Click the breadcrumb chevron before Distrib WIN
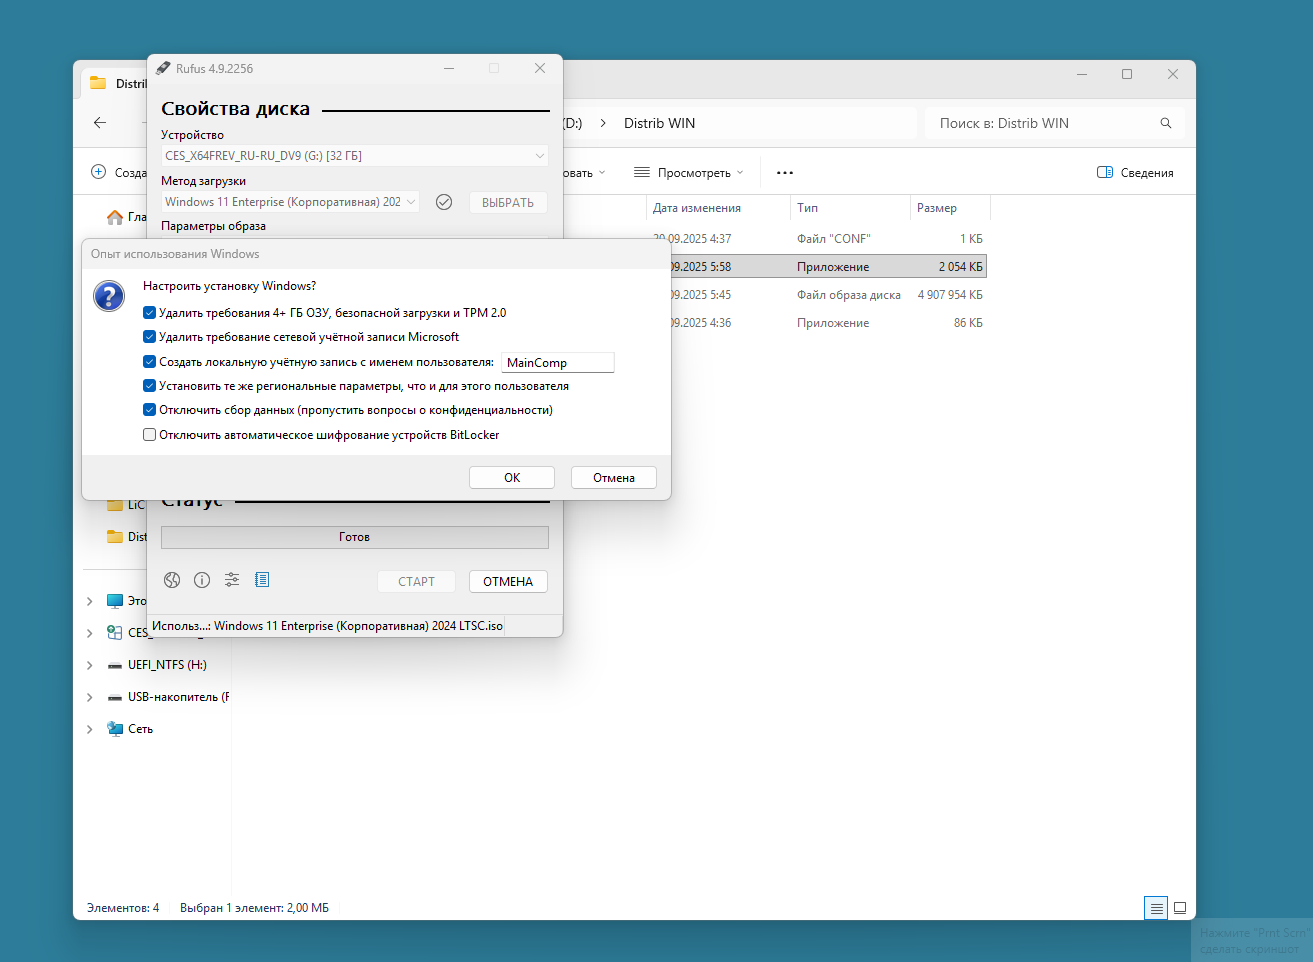This screenshot has width=1313, height=962. click(603, 123)
